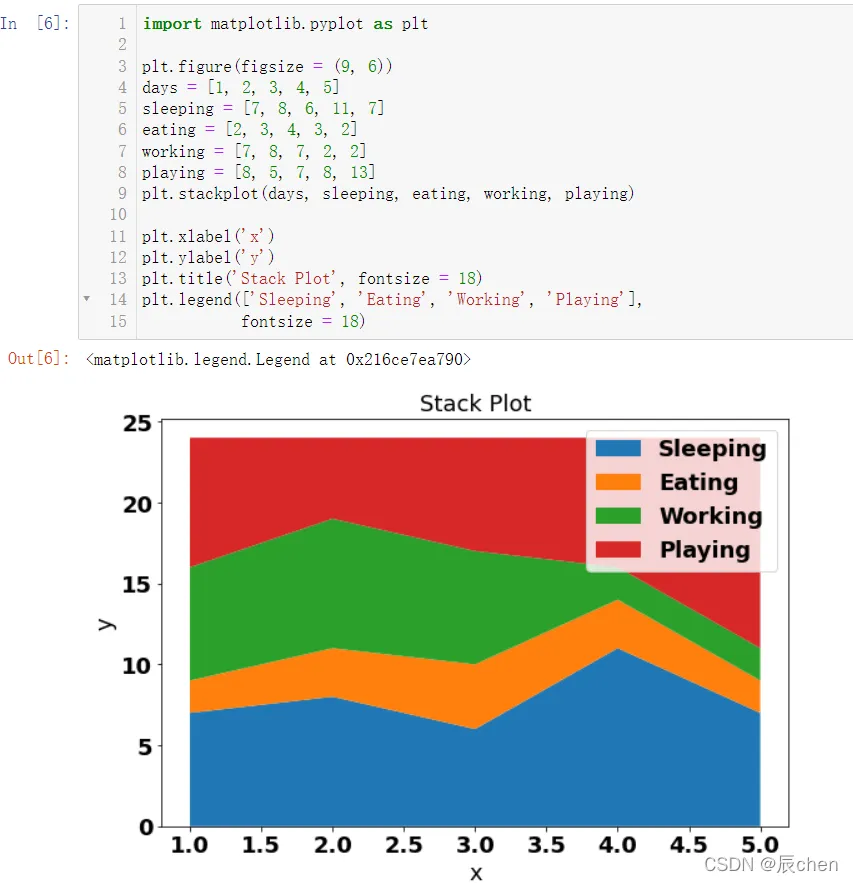This screenshot has width=853, height=883.
Task: Click the y-axis tick label 25
Action: 138,423
